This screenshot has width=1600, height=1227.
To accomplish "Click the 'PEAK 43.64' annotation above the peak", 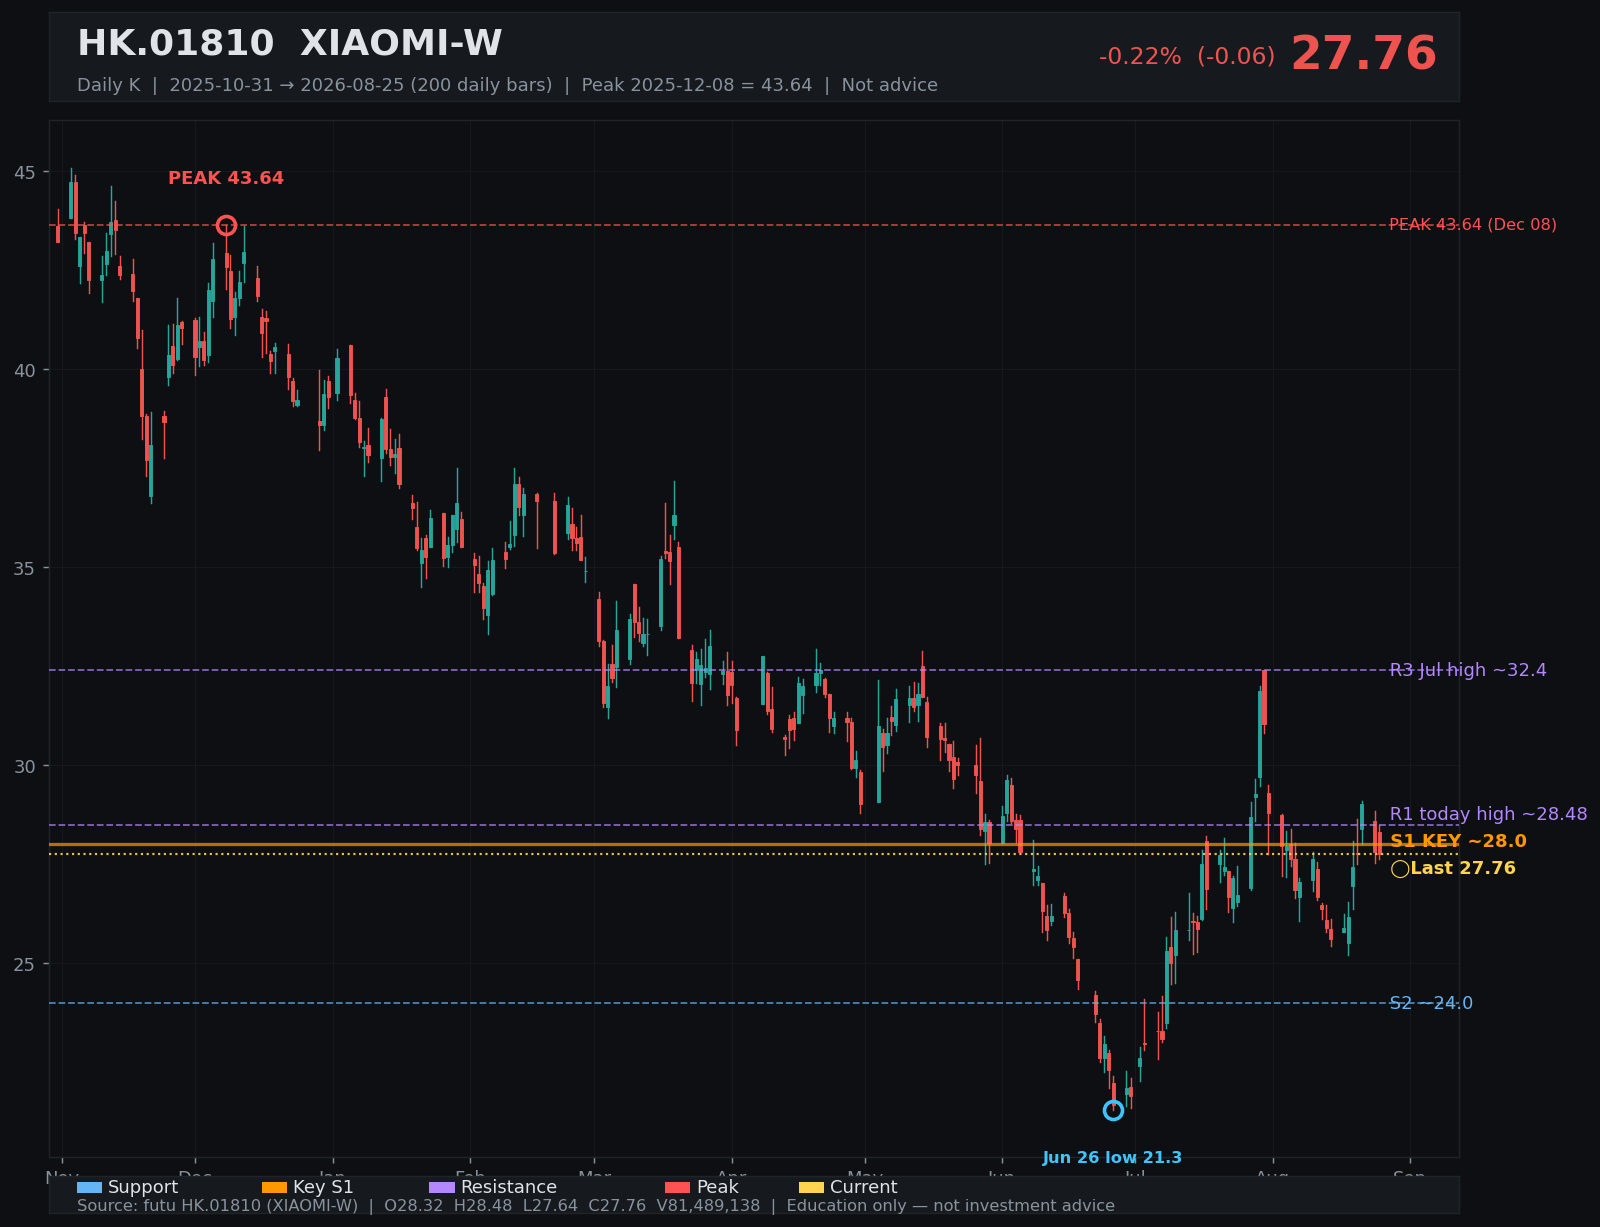I will point(226,178).
